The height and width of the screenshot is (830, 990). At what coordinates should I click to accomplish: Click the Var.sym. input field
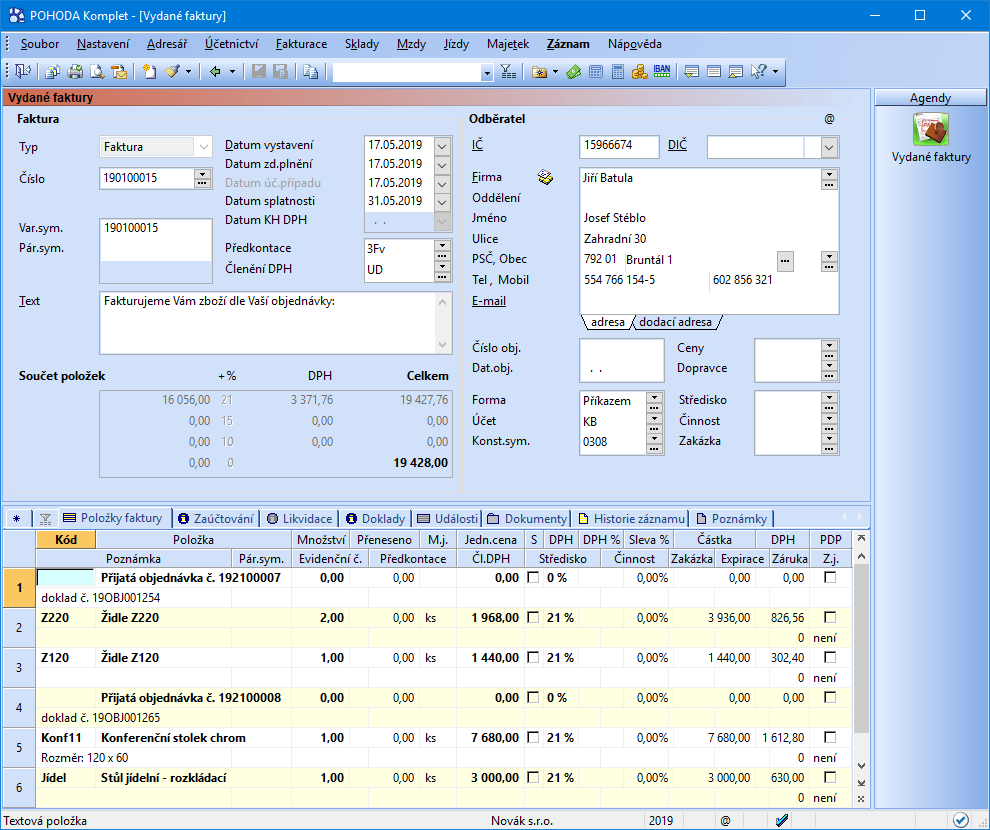156,228
